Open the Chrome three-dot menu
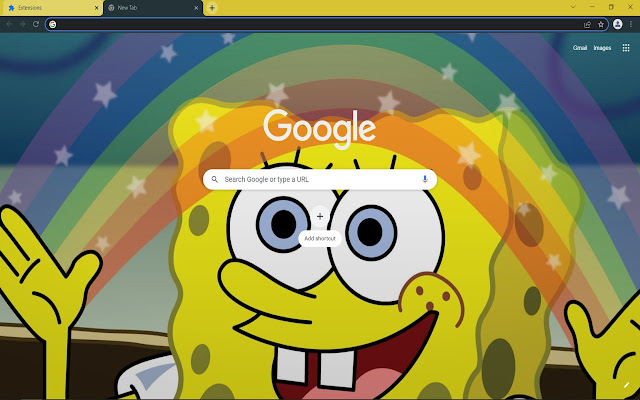640x400 pixels. (631, 24)
